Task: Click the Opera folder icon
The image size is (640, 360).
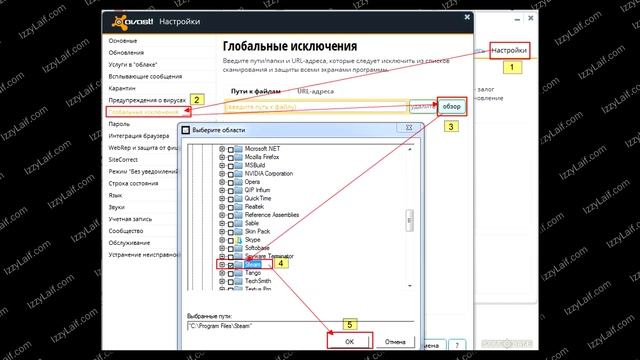Action: 239,182
